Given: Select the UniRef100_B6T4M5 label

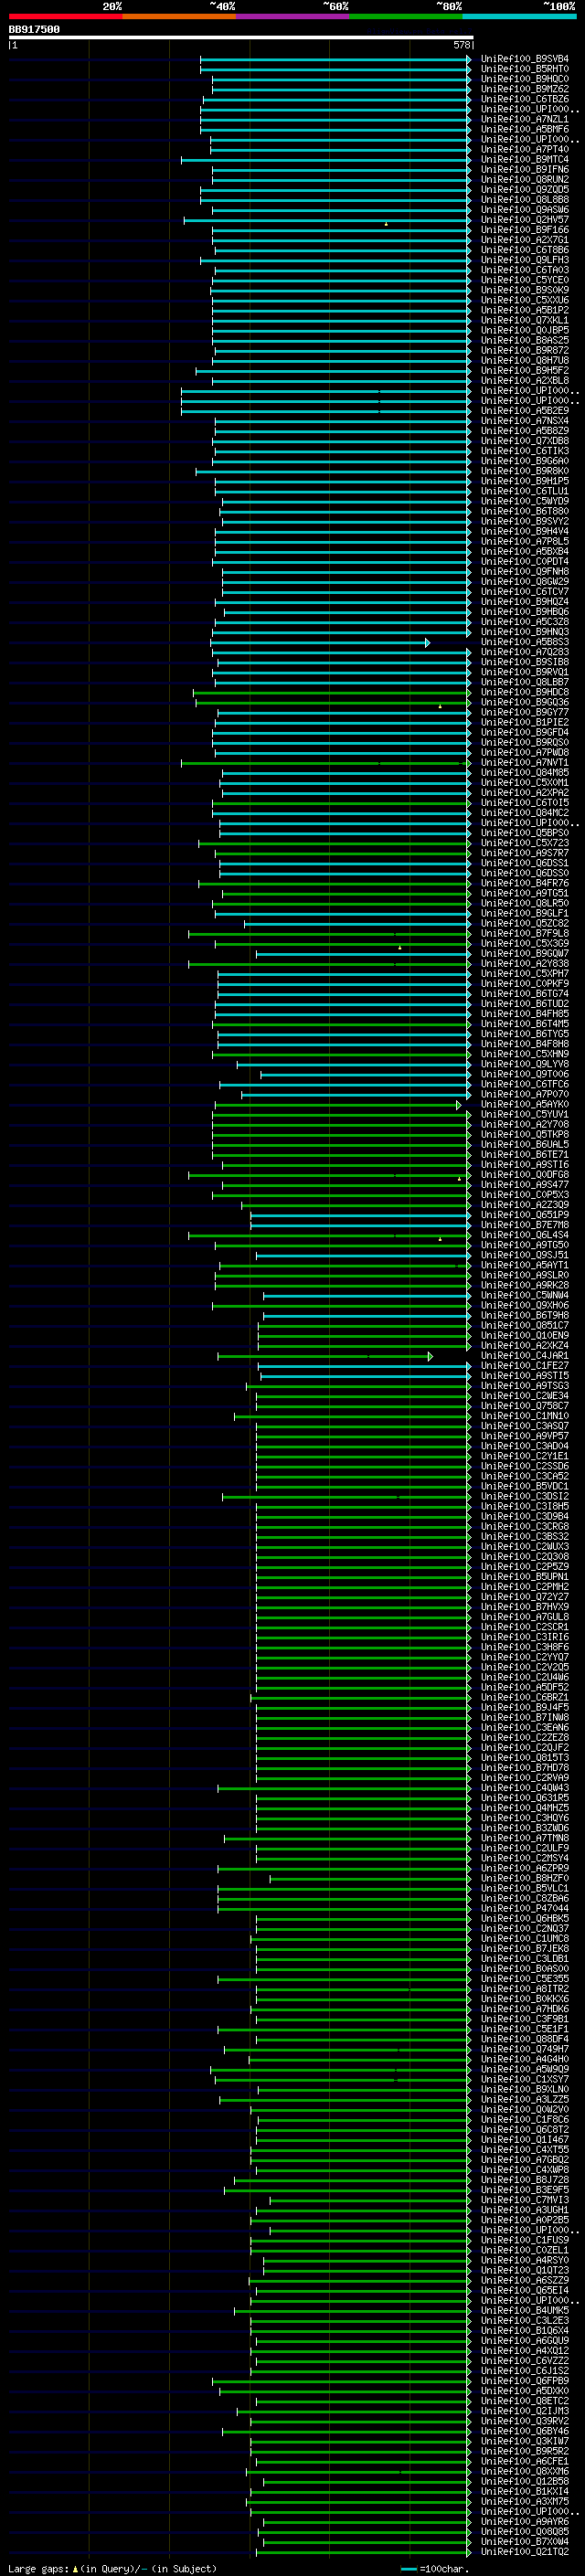Looking at the screenshot, I should click(525, 1024).
